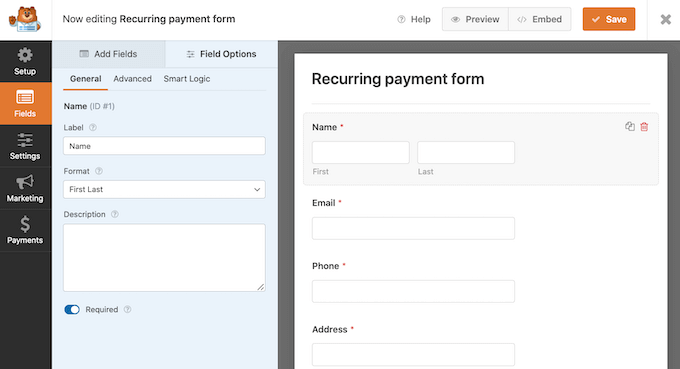Click the Last name input in preview

[x=466, y=152]
